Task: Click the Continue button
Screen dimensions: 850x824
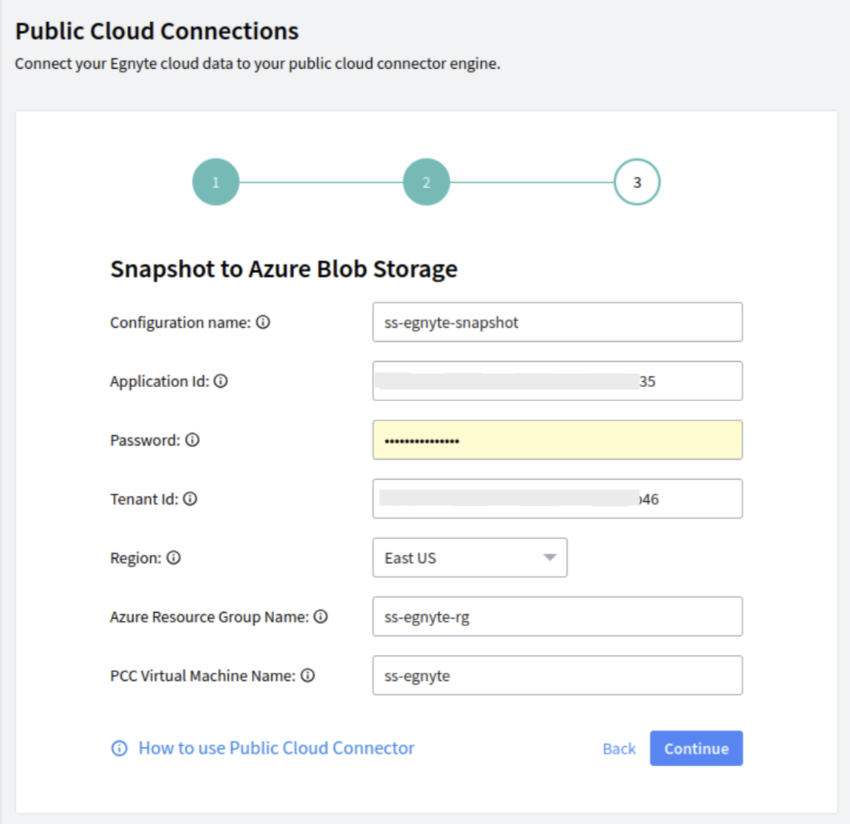Action: 696,748
